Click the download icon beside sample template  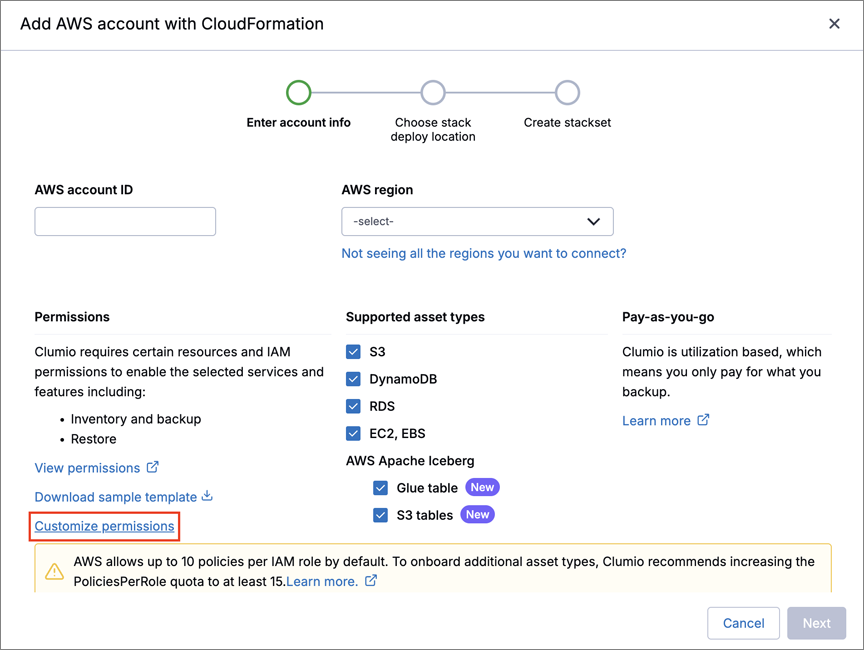tap(207, 496)
